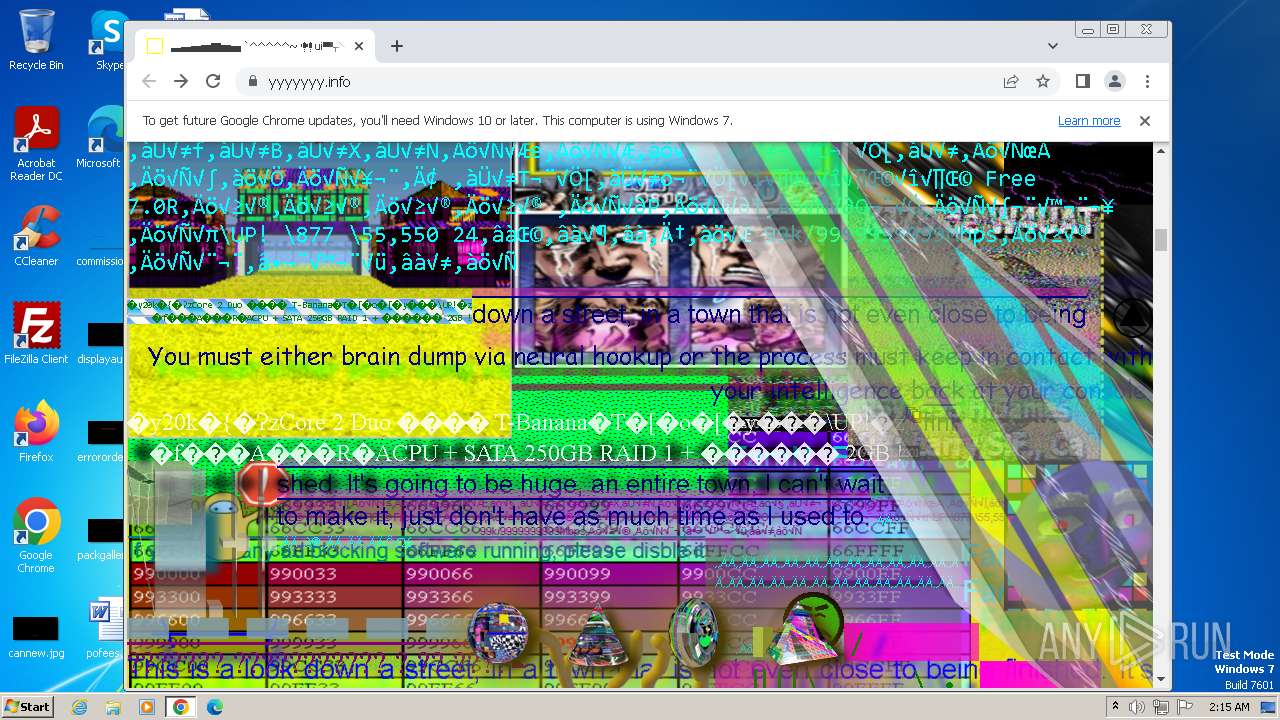
Task: Launch Microsoft Edge from the taskbar
Action: pyautogui.click(x=215, y=707)
